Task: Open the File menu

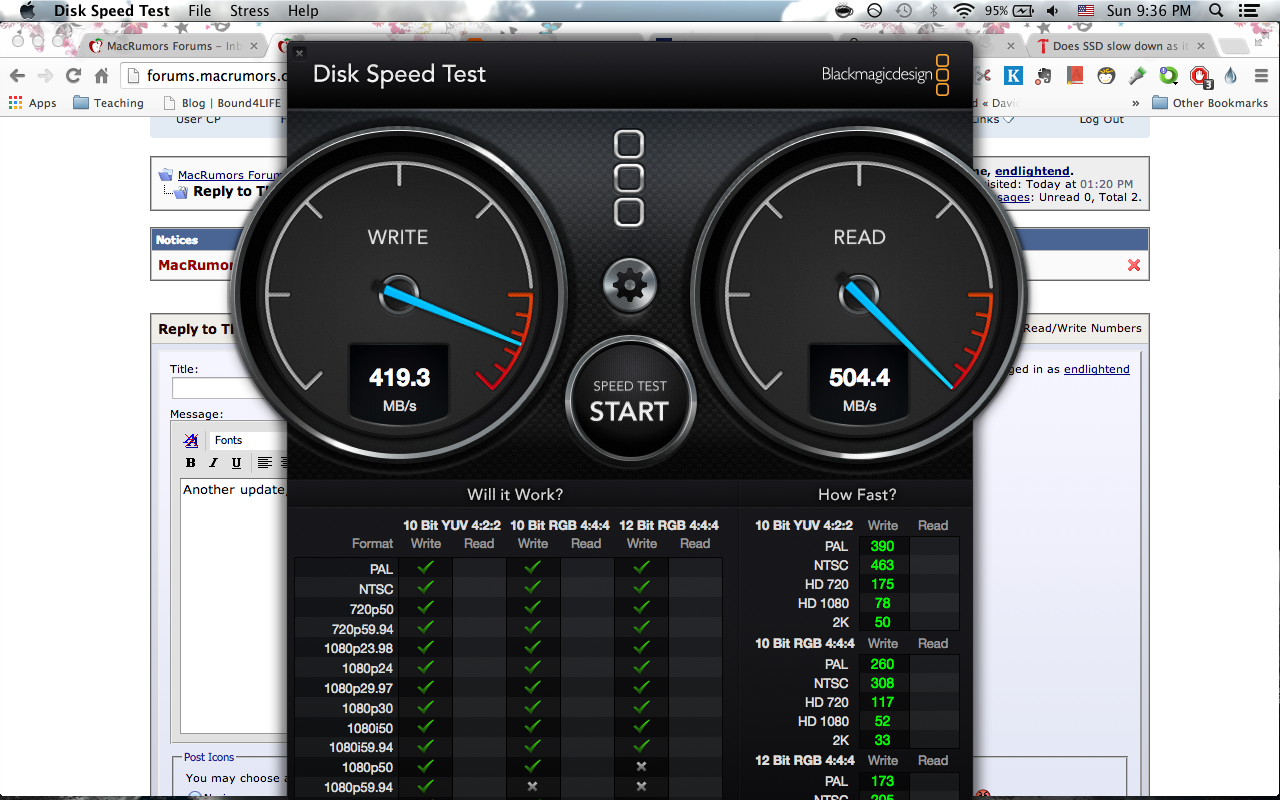Action: point(199,11)
